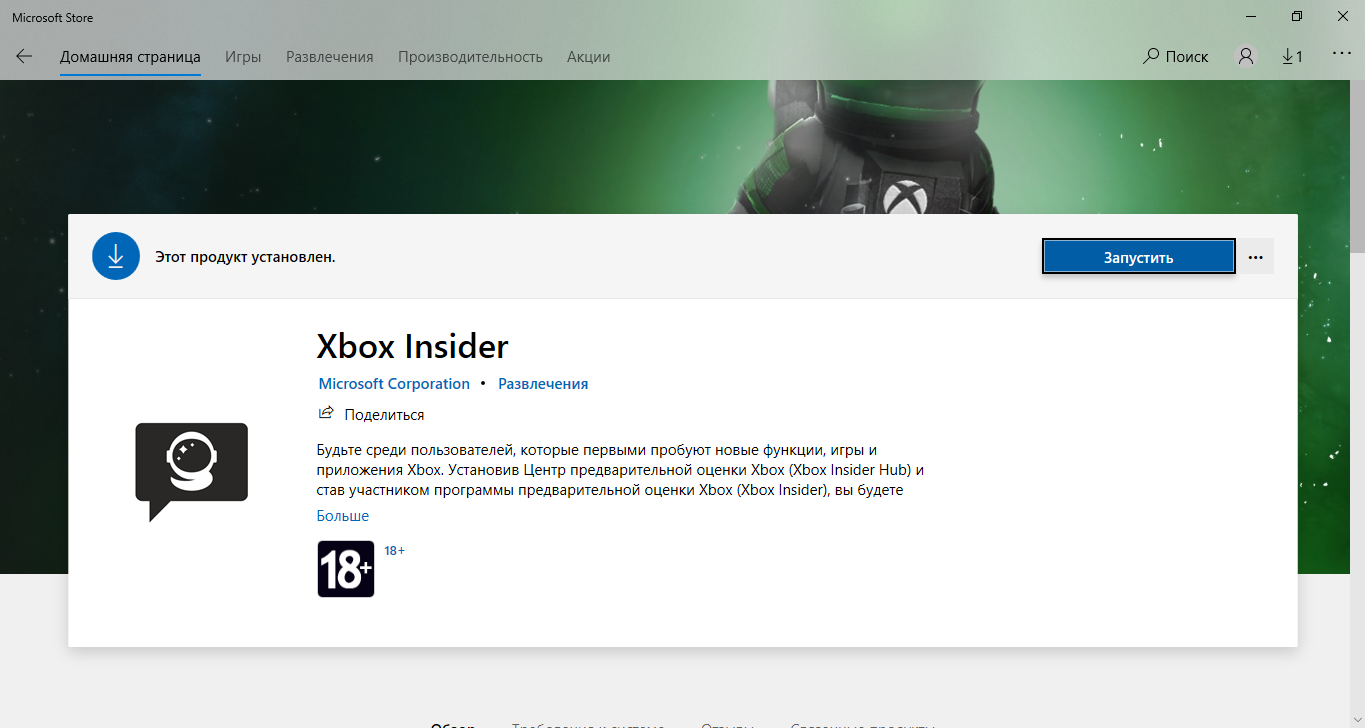This screenshot has width=1365, height=728.
Task: Open more options beside the Запустить button
Action: tap(1256, 257)
